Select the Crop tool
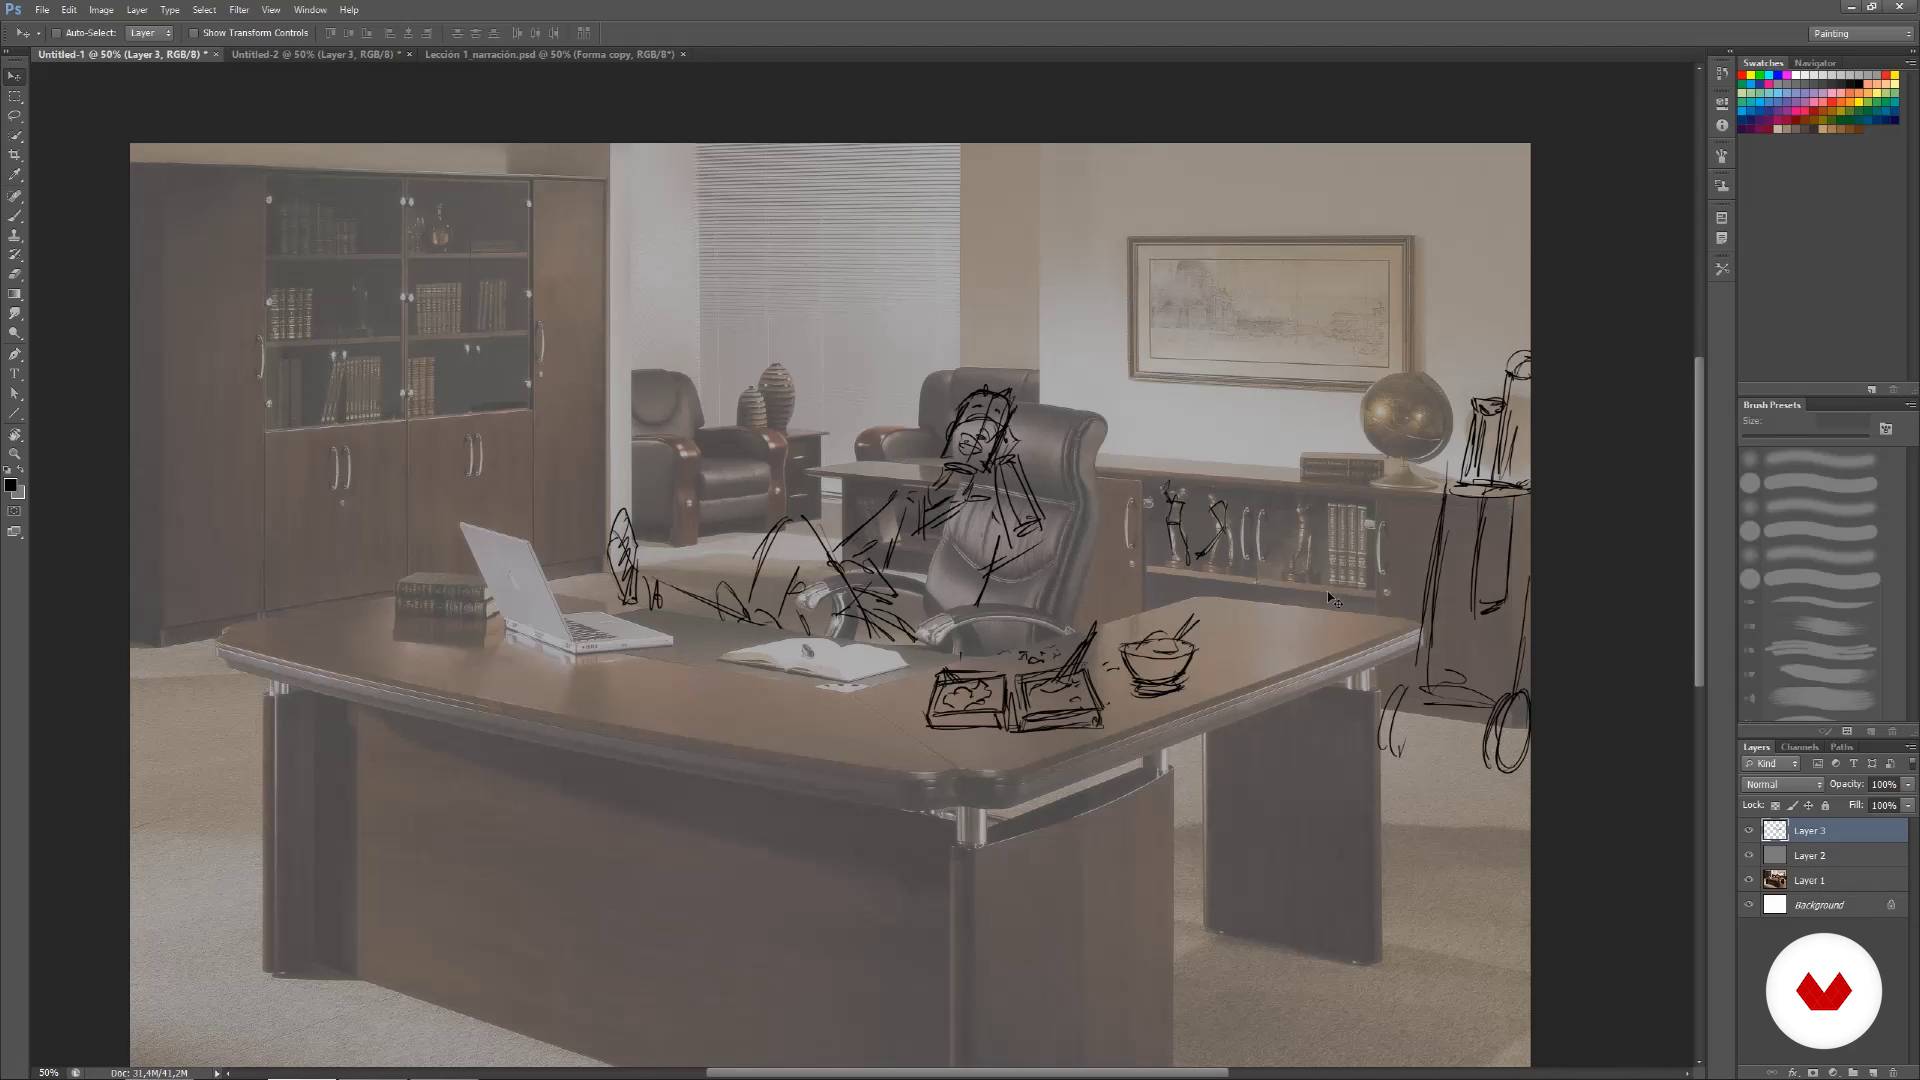This screenshot has width=1920, height=1080. tap(14, 155)
